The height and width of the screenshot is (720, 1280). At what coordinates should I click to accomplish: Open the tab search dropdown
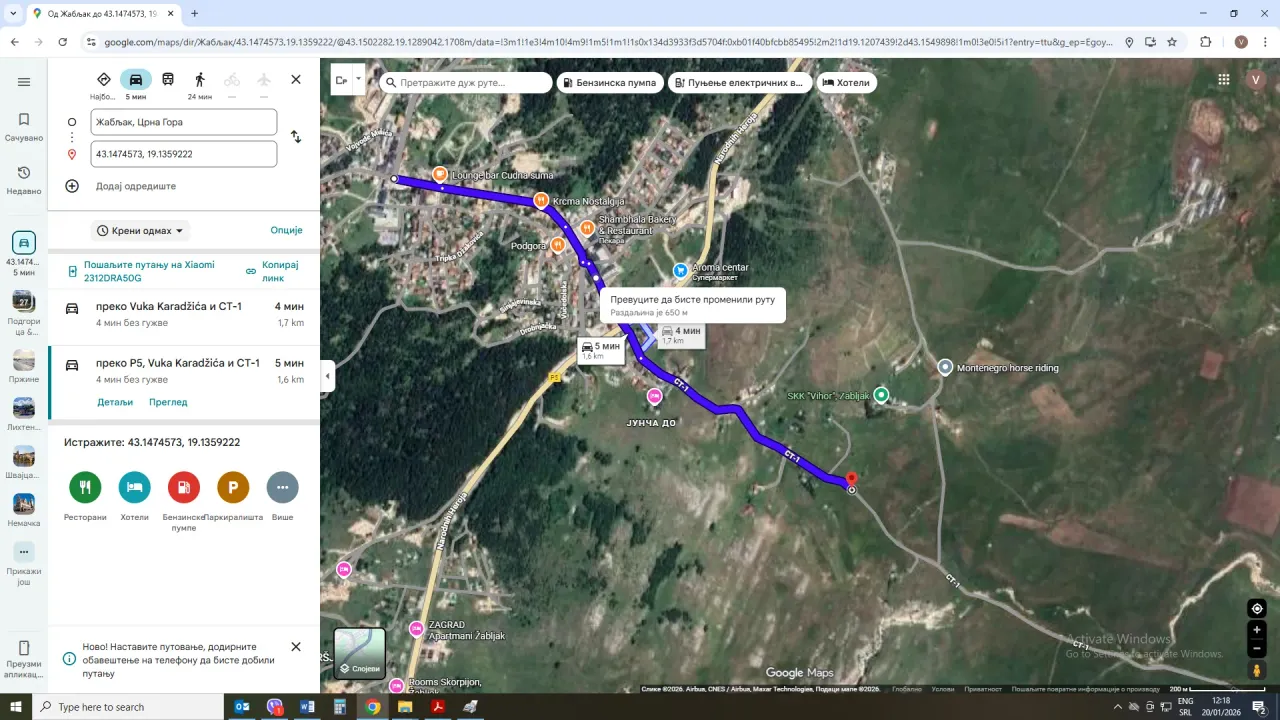click(13, 14)
